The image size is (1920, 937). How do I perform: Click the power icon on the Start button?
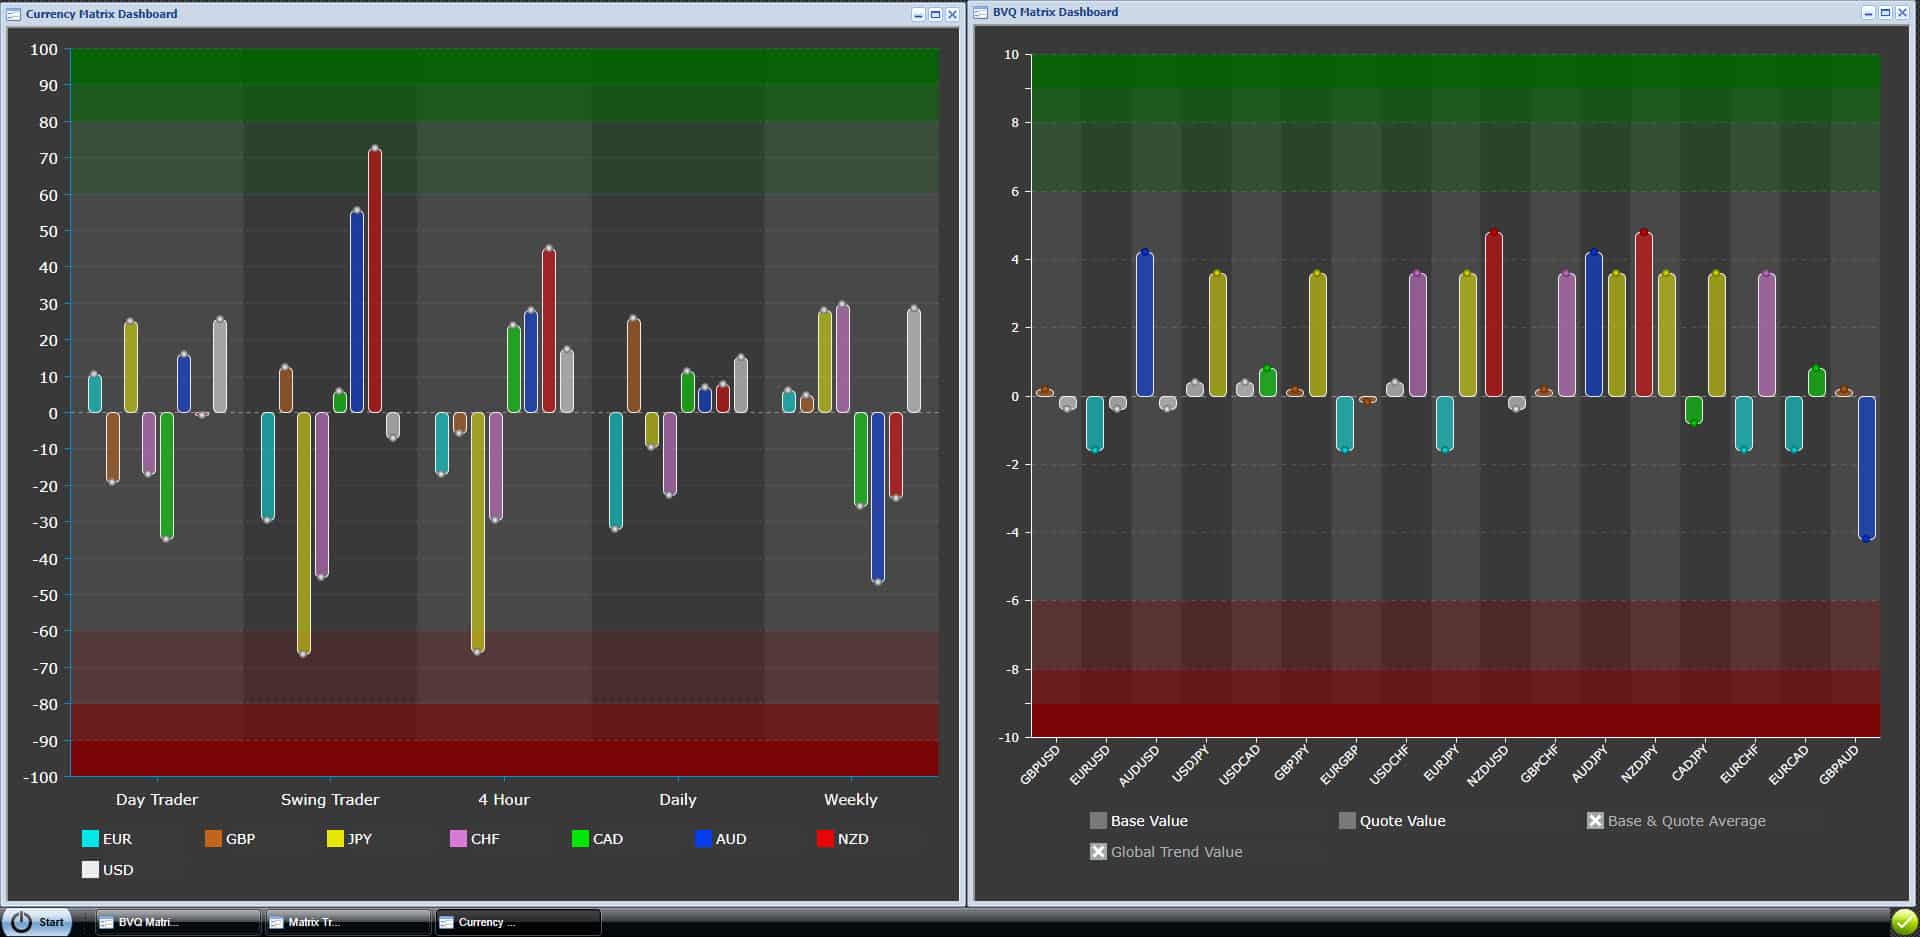22,921
